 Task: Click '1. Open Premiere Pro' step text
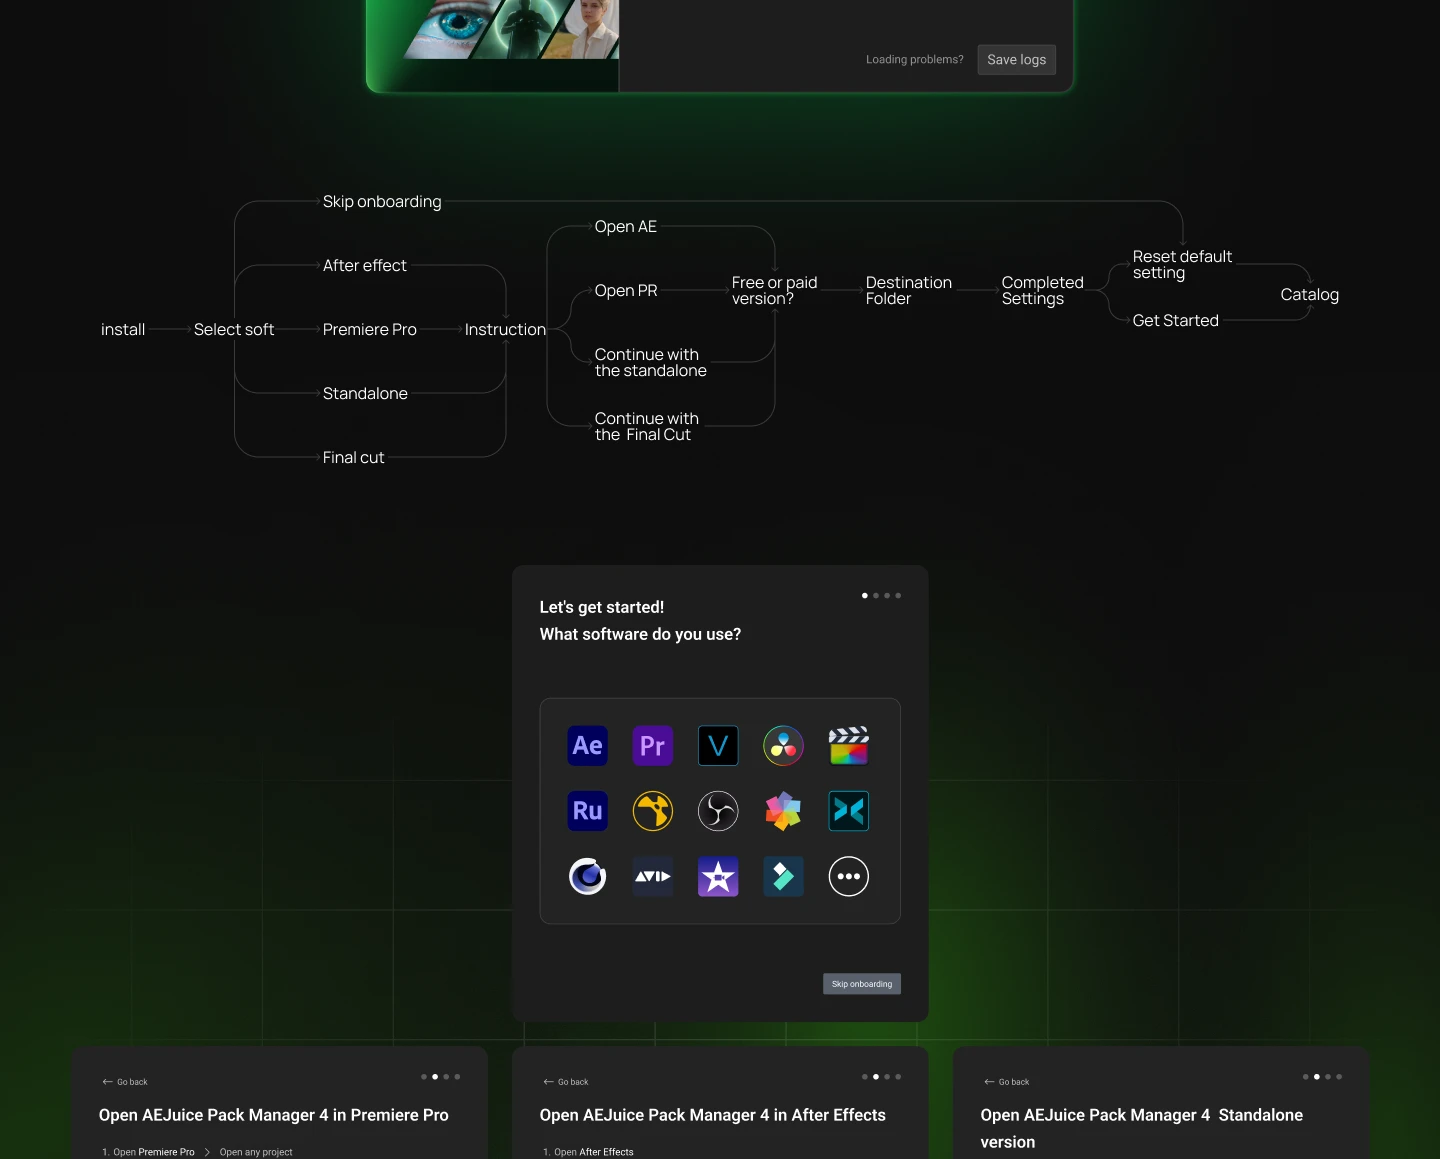point(148,1152)
